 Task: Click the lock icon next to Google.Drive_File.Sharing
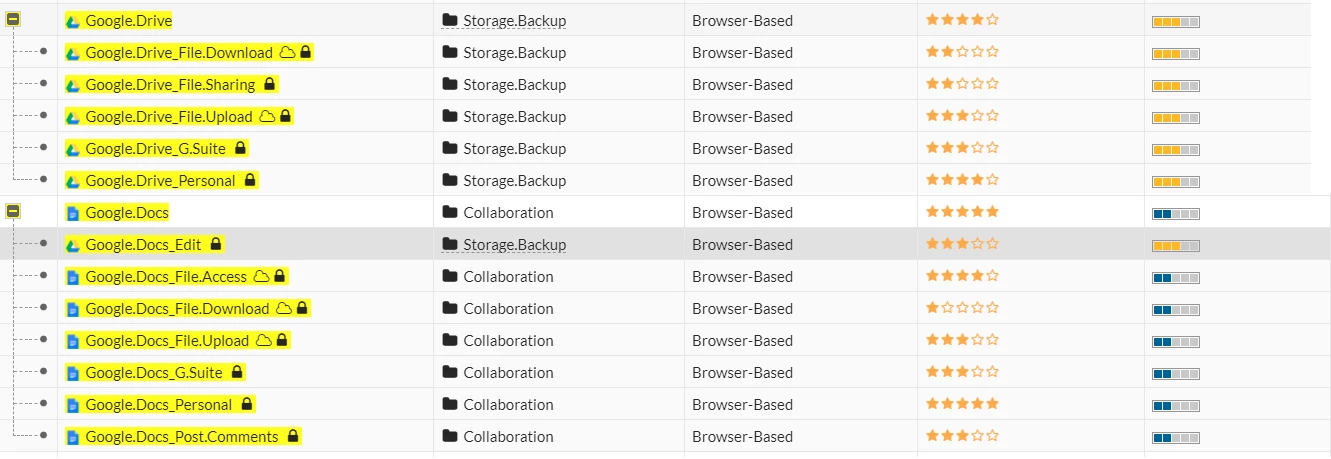269,84
